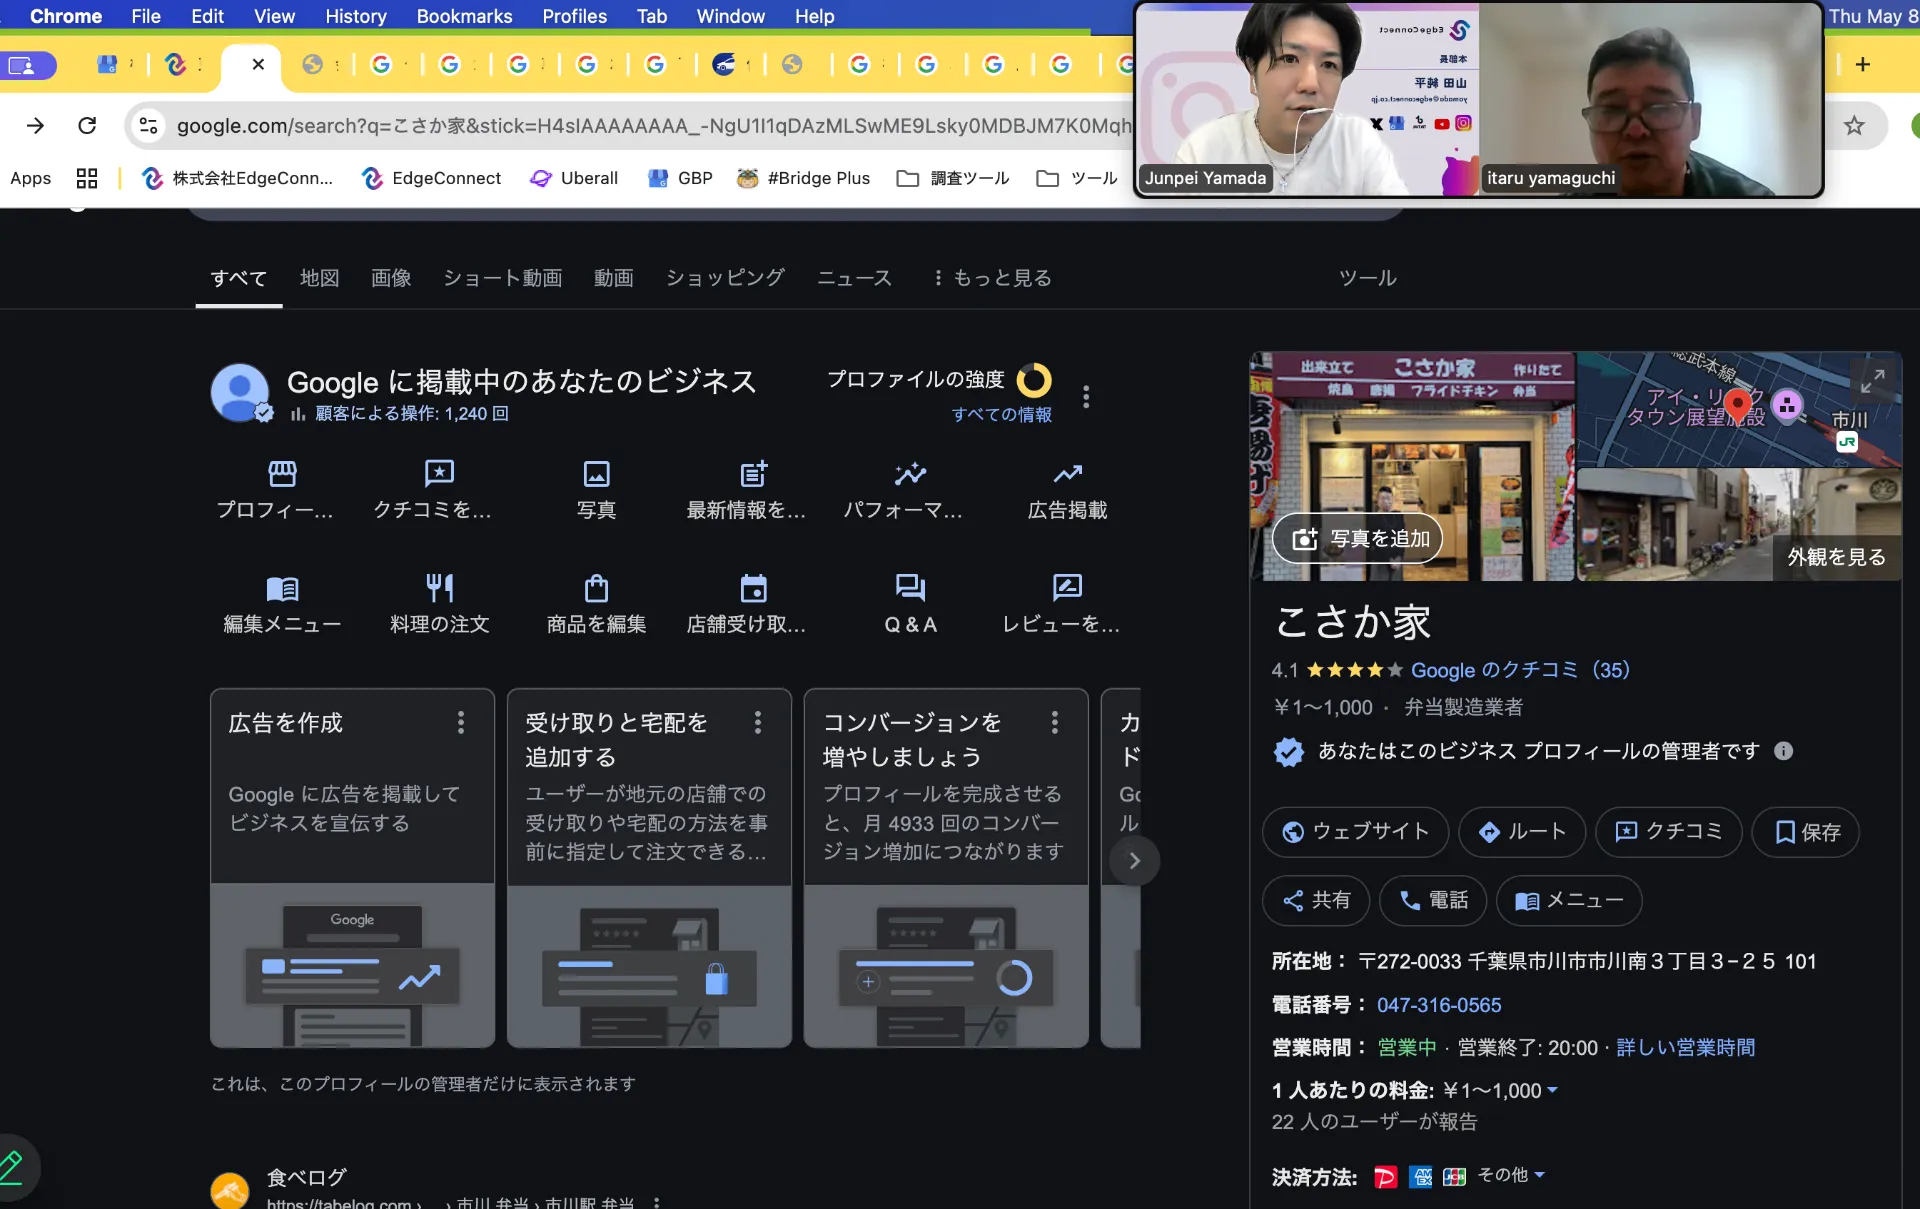Image resolution: width=1920 pixels, height=1209 pixels.
Task: Click phone number 047-316-0565 link
Action: [x=1438, y=1005]
